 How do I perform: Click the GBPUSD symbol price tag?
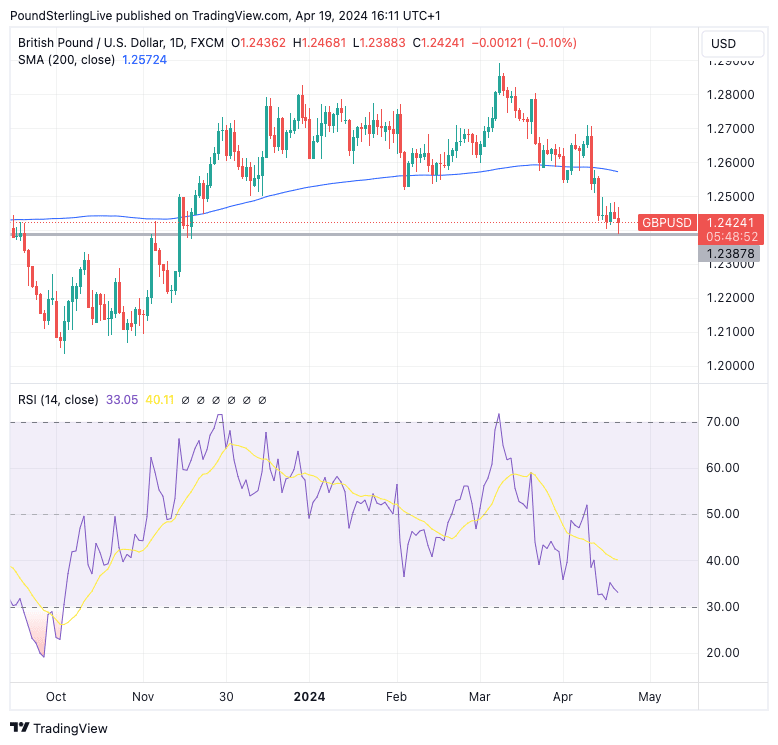pos(665,222)
